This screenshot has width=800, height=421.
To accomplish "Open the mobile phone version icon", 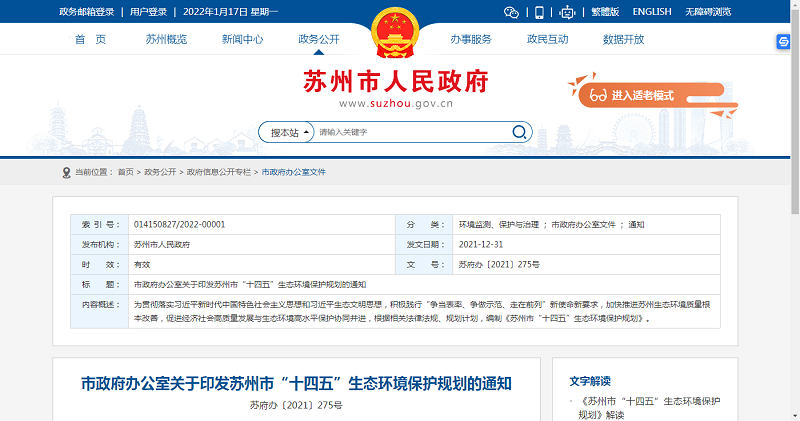I will pyautogui.click(x=539, y=12).
